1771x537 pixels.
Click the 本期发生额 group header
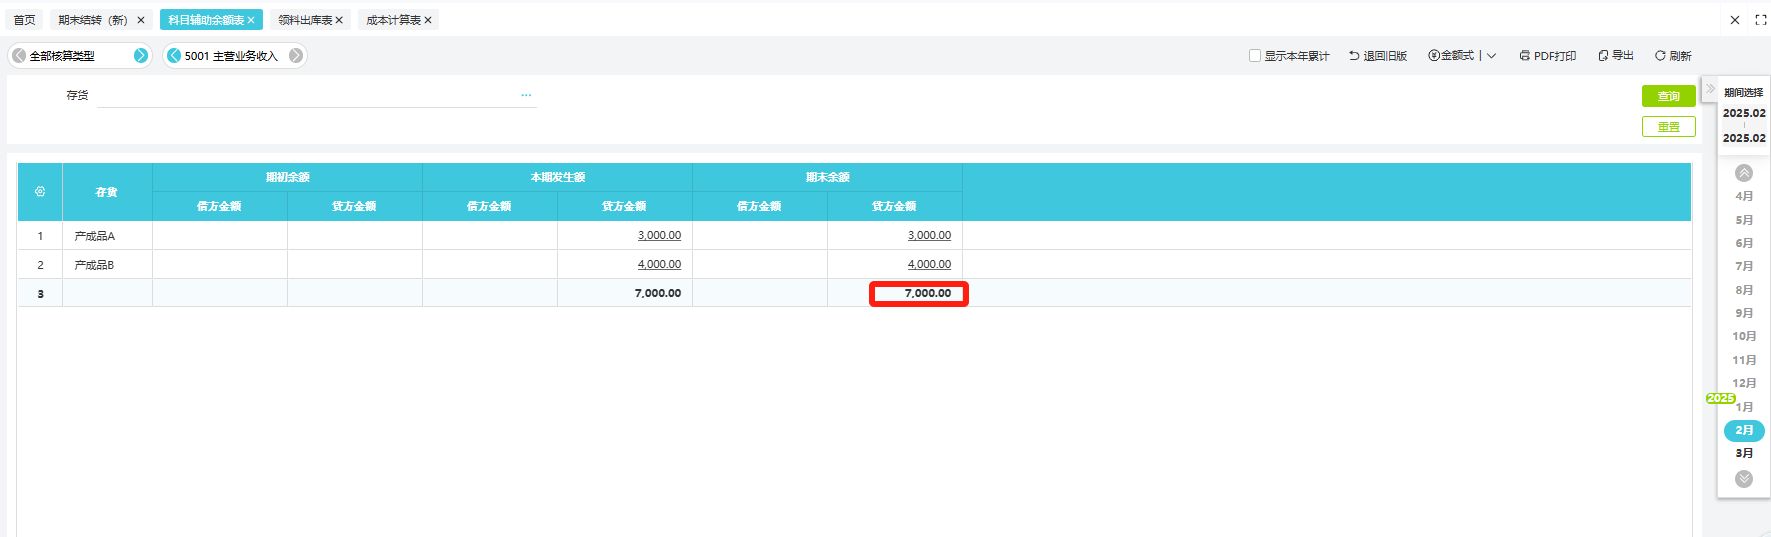[x=557, y=177]
